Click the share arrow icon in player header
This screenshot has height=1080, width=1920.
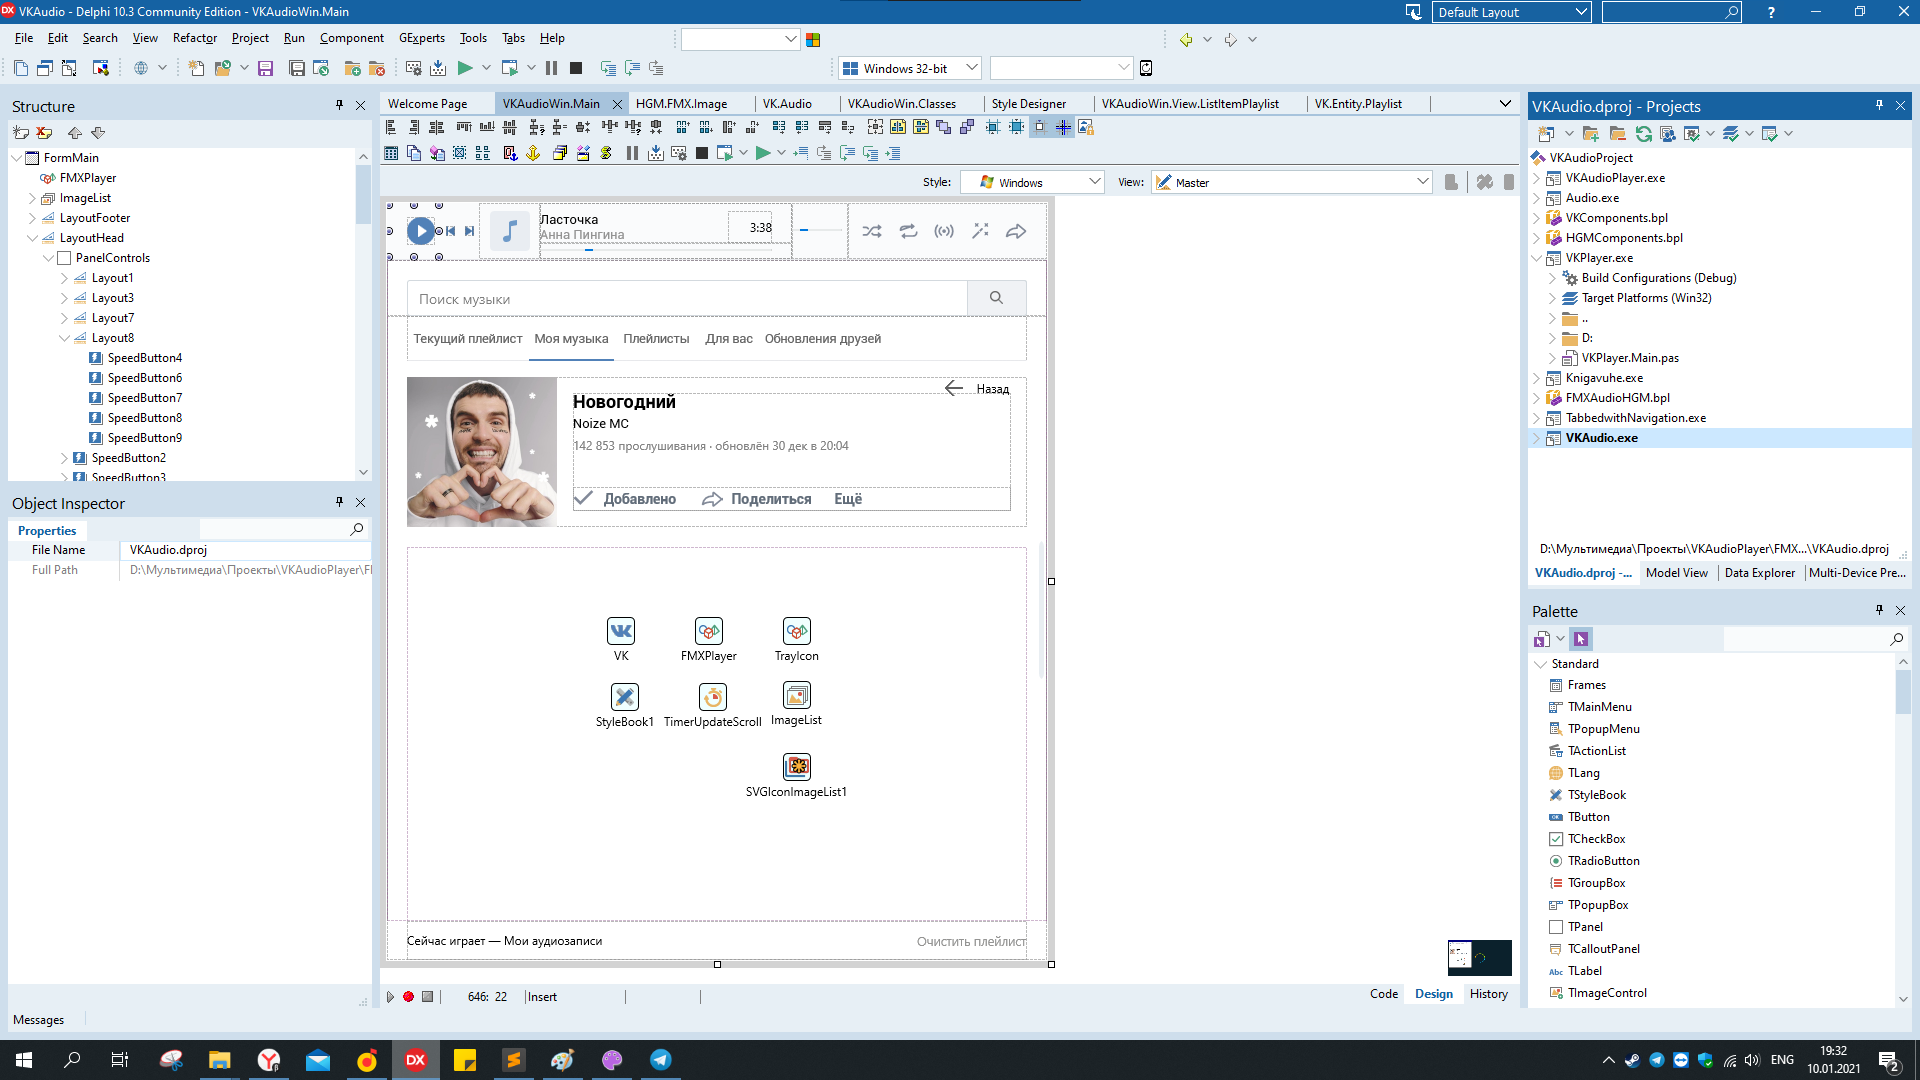tap(1016, 231)
